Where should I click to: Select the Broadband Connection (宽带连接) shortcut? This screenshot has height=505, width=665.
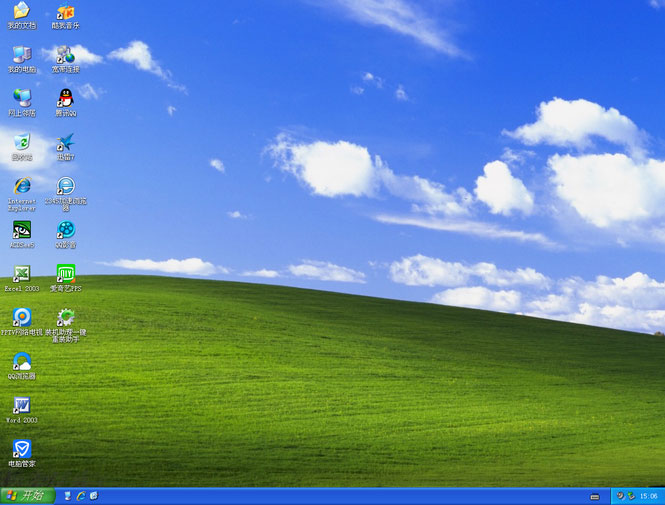[65, 59]
